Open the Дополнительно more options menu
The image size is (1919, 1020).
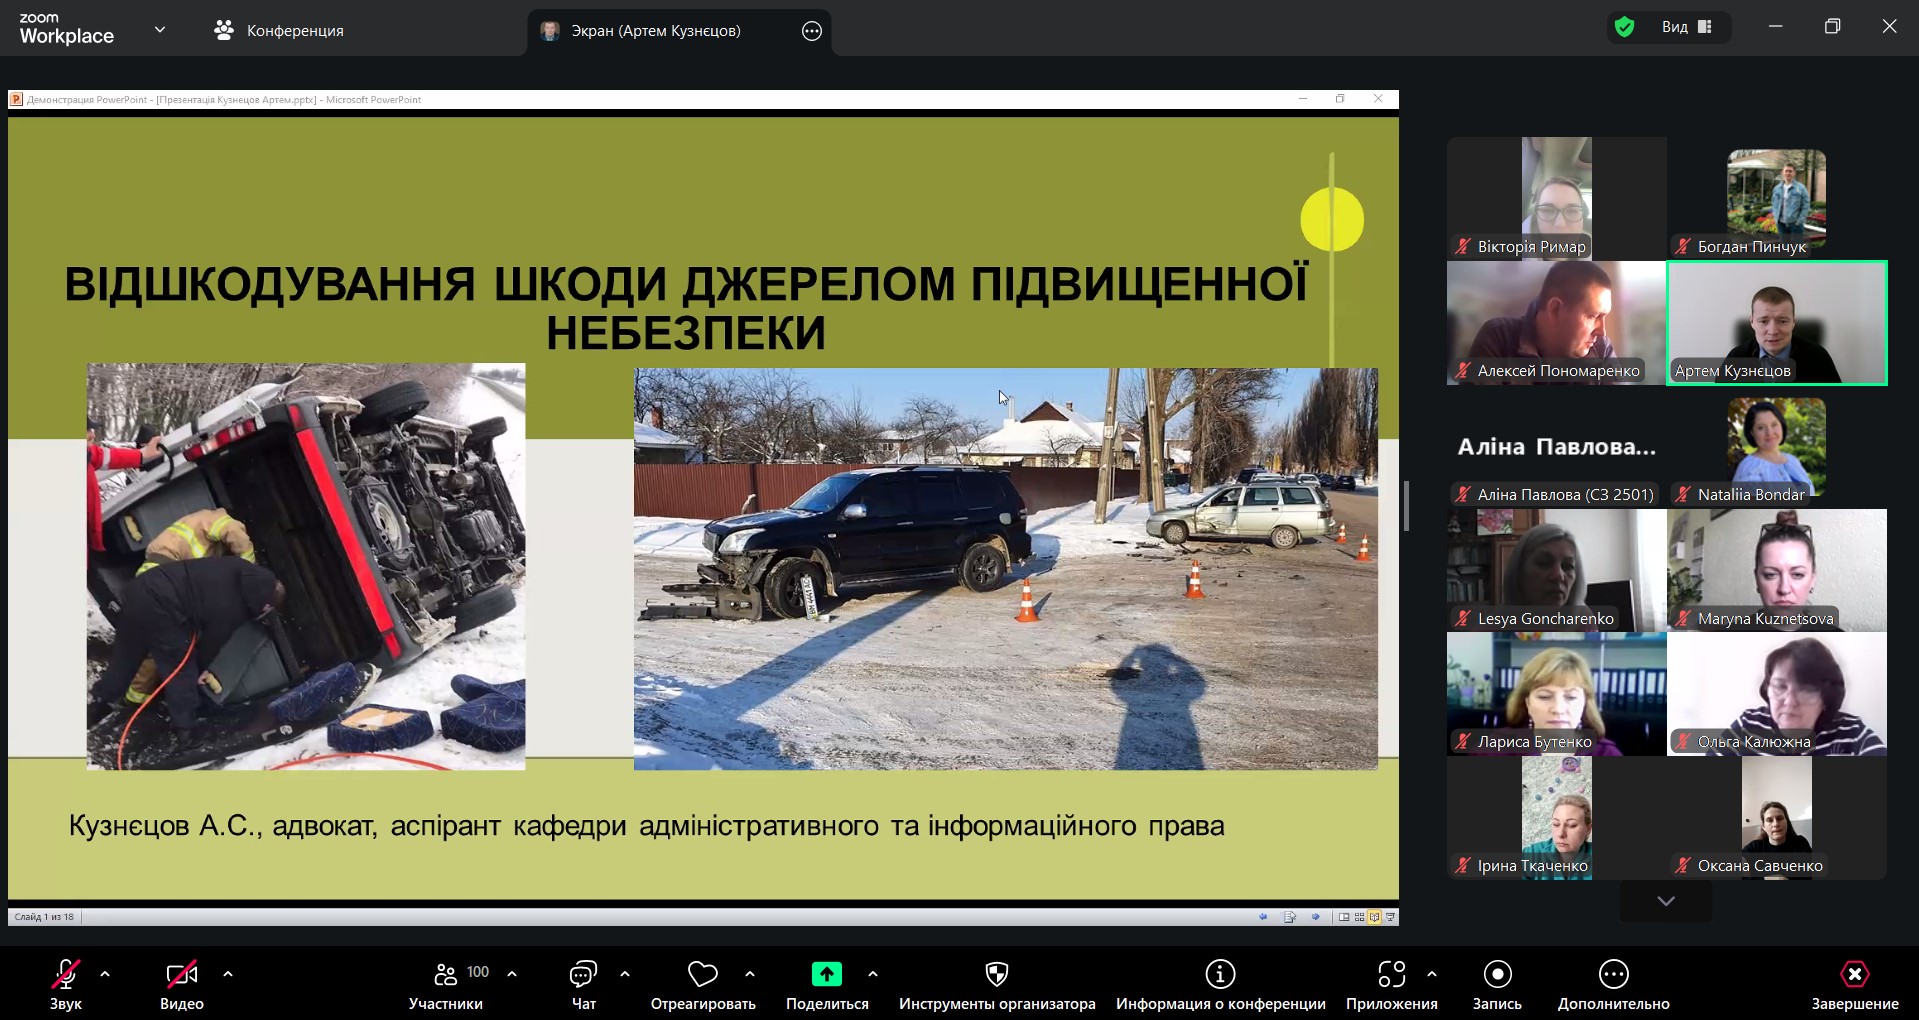coord(1613,975)
